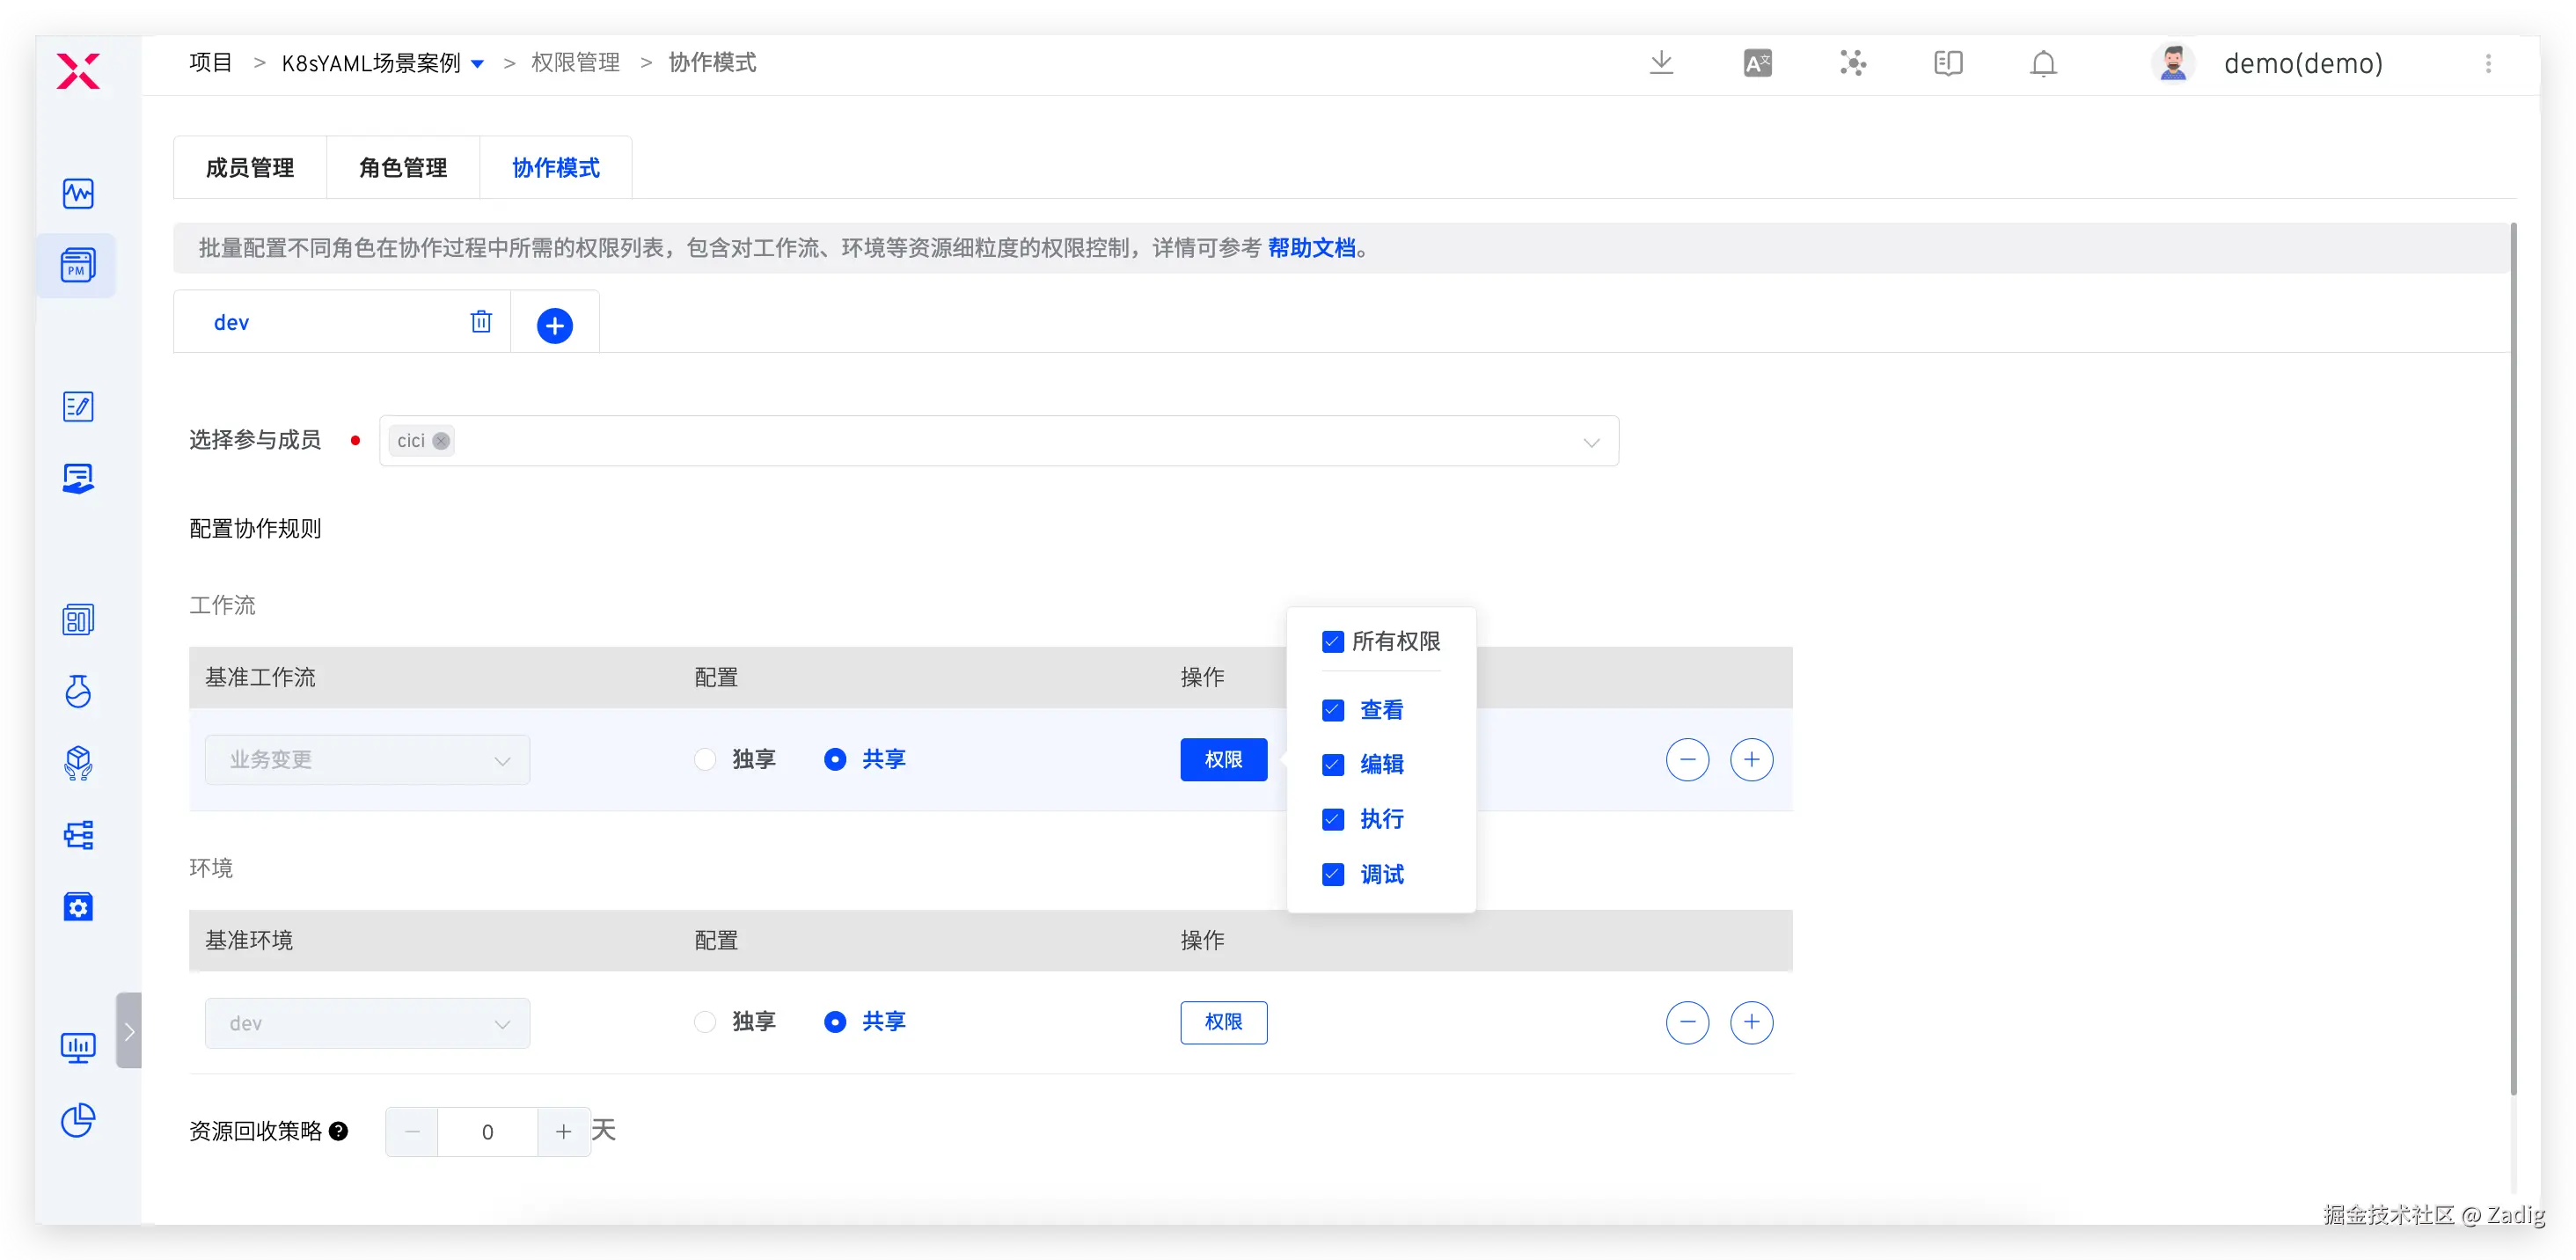Click the pie chart icon in sidebar
The image size is (2576, 1260).
pos(78,1120)
